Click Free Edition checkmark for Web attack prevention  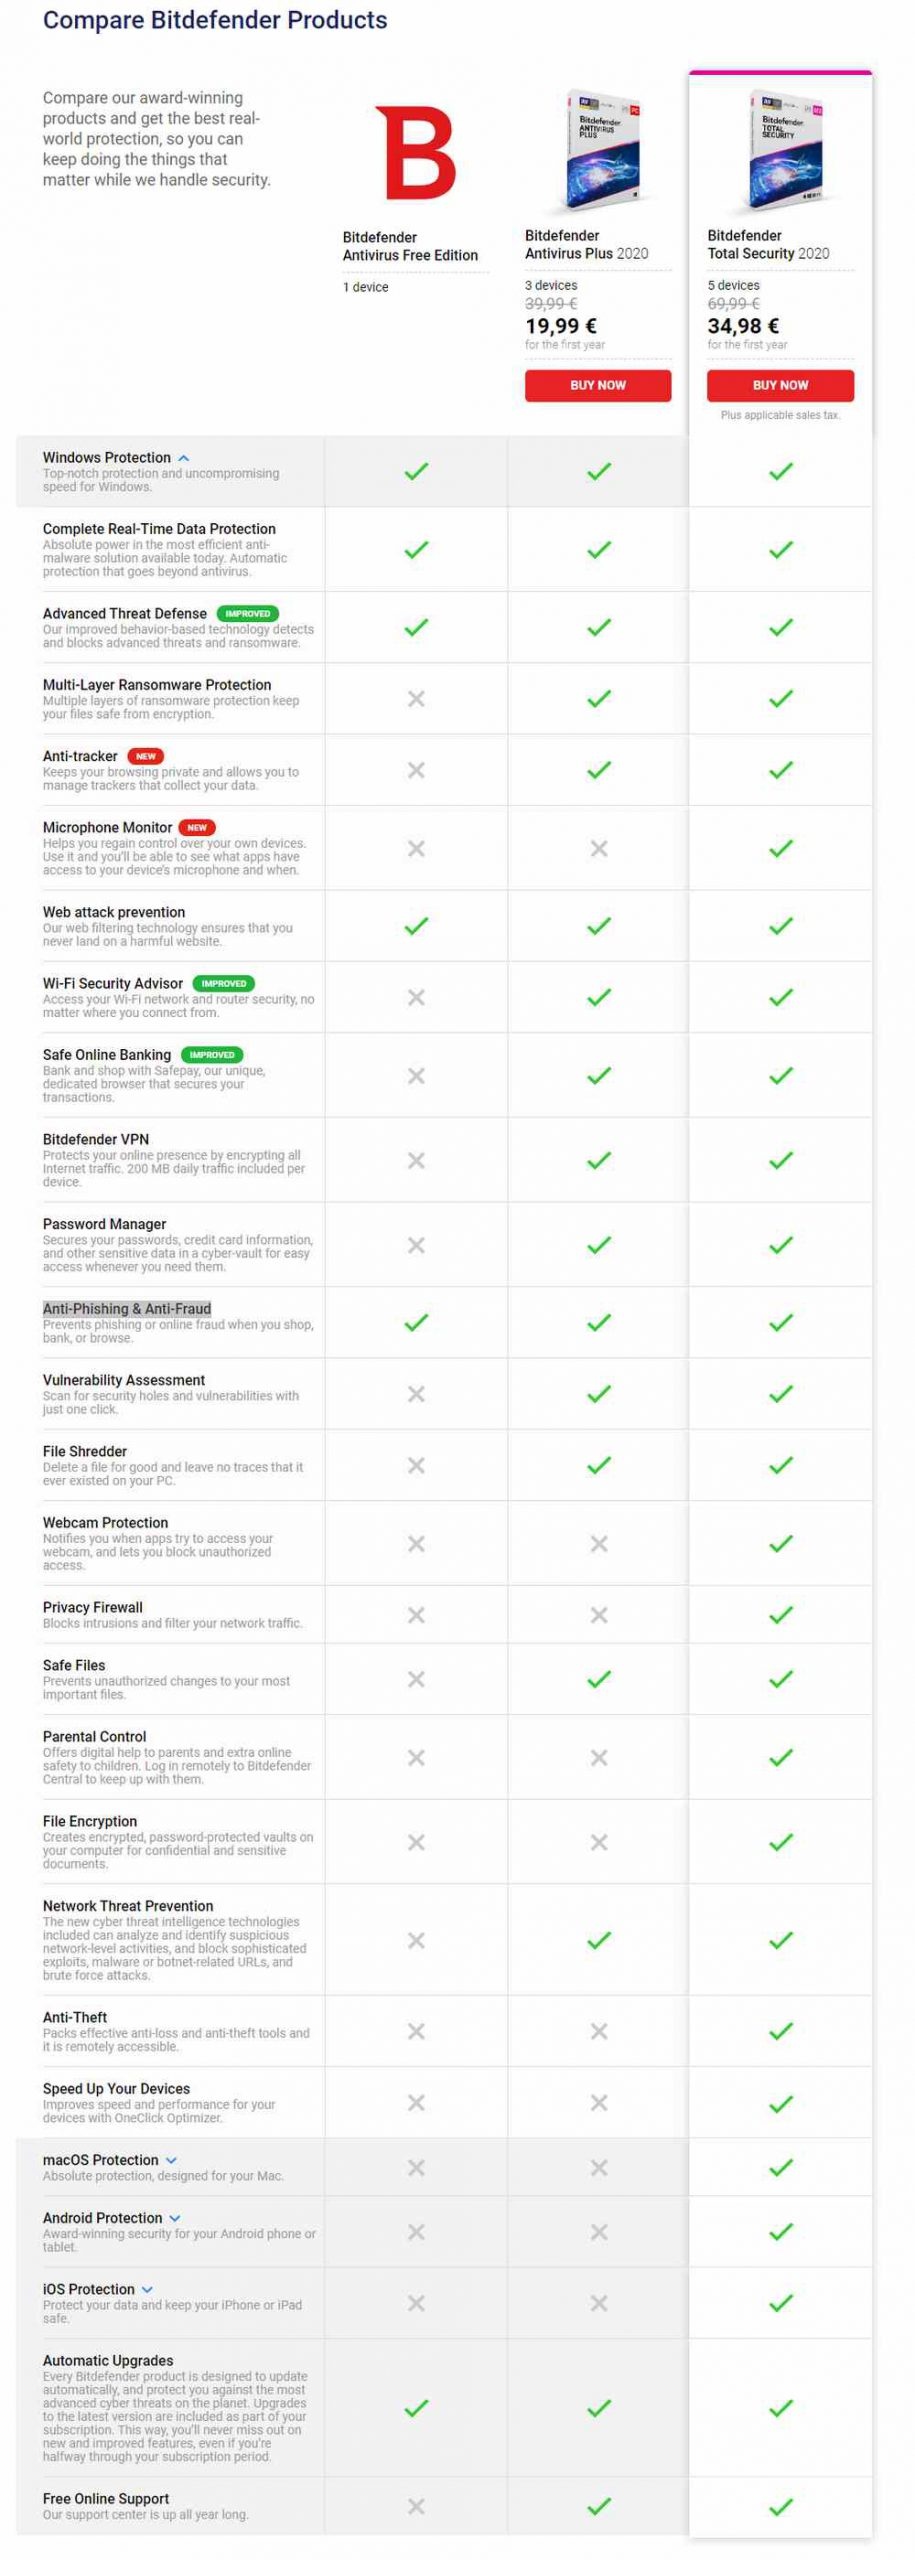coord(416,926)
